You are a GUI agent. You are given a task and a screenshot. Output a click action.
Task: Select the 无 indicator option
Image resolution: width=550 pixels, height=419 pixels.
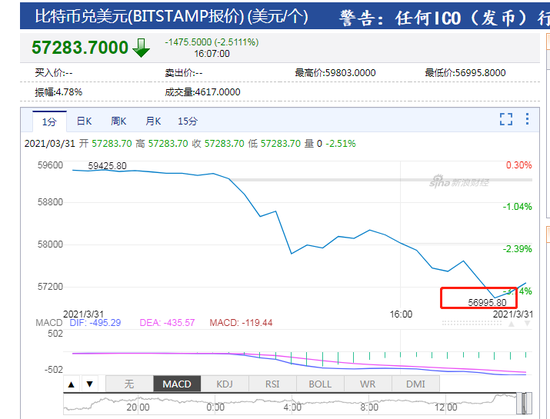click(129, 384)
